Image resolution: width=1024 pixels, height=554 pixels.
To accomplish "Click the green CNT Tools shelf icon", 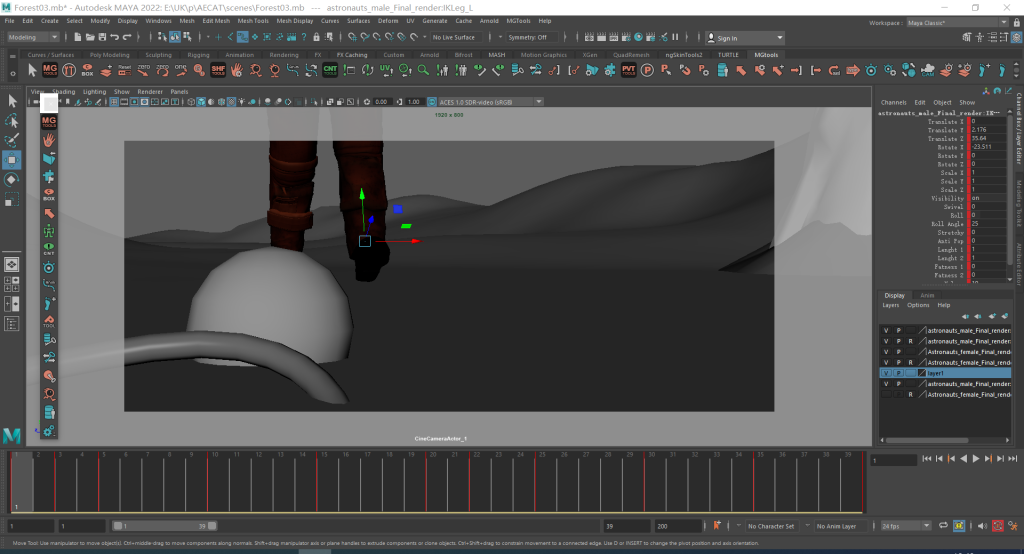I will coord(330,69).
